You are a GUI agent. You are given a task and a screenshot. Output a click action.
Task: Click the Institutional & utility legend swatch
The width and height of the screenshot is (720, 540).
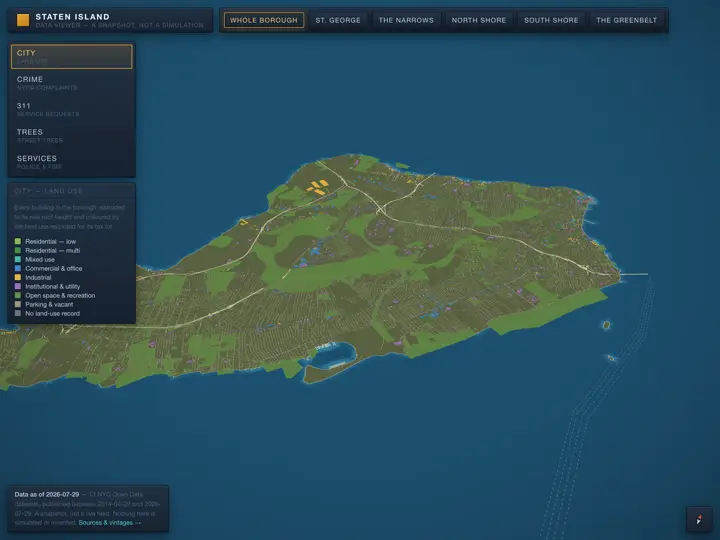tap(18, 286)
